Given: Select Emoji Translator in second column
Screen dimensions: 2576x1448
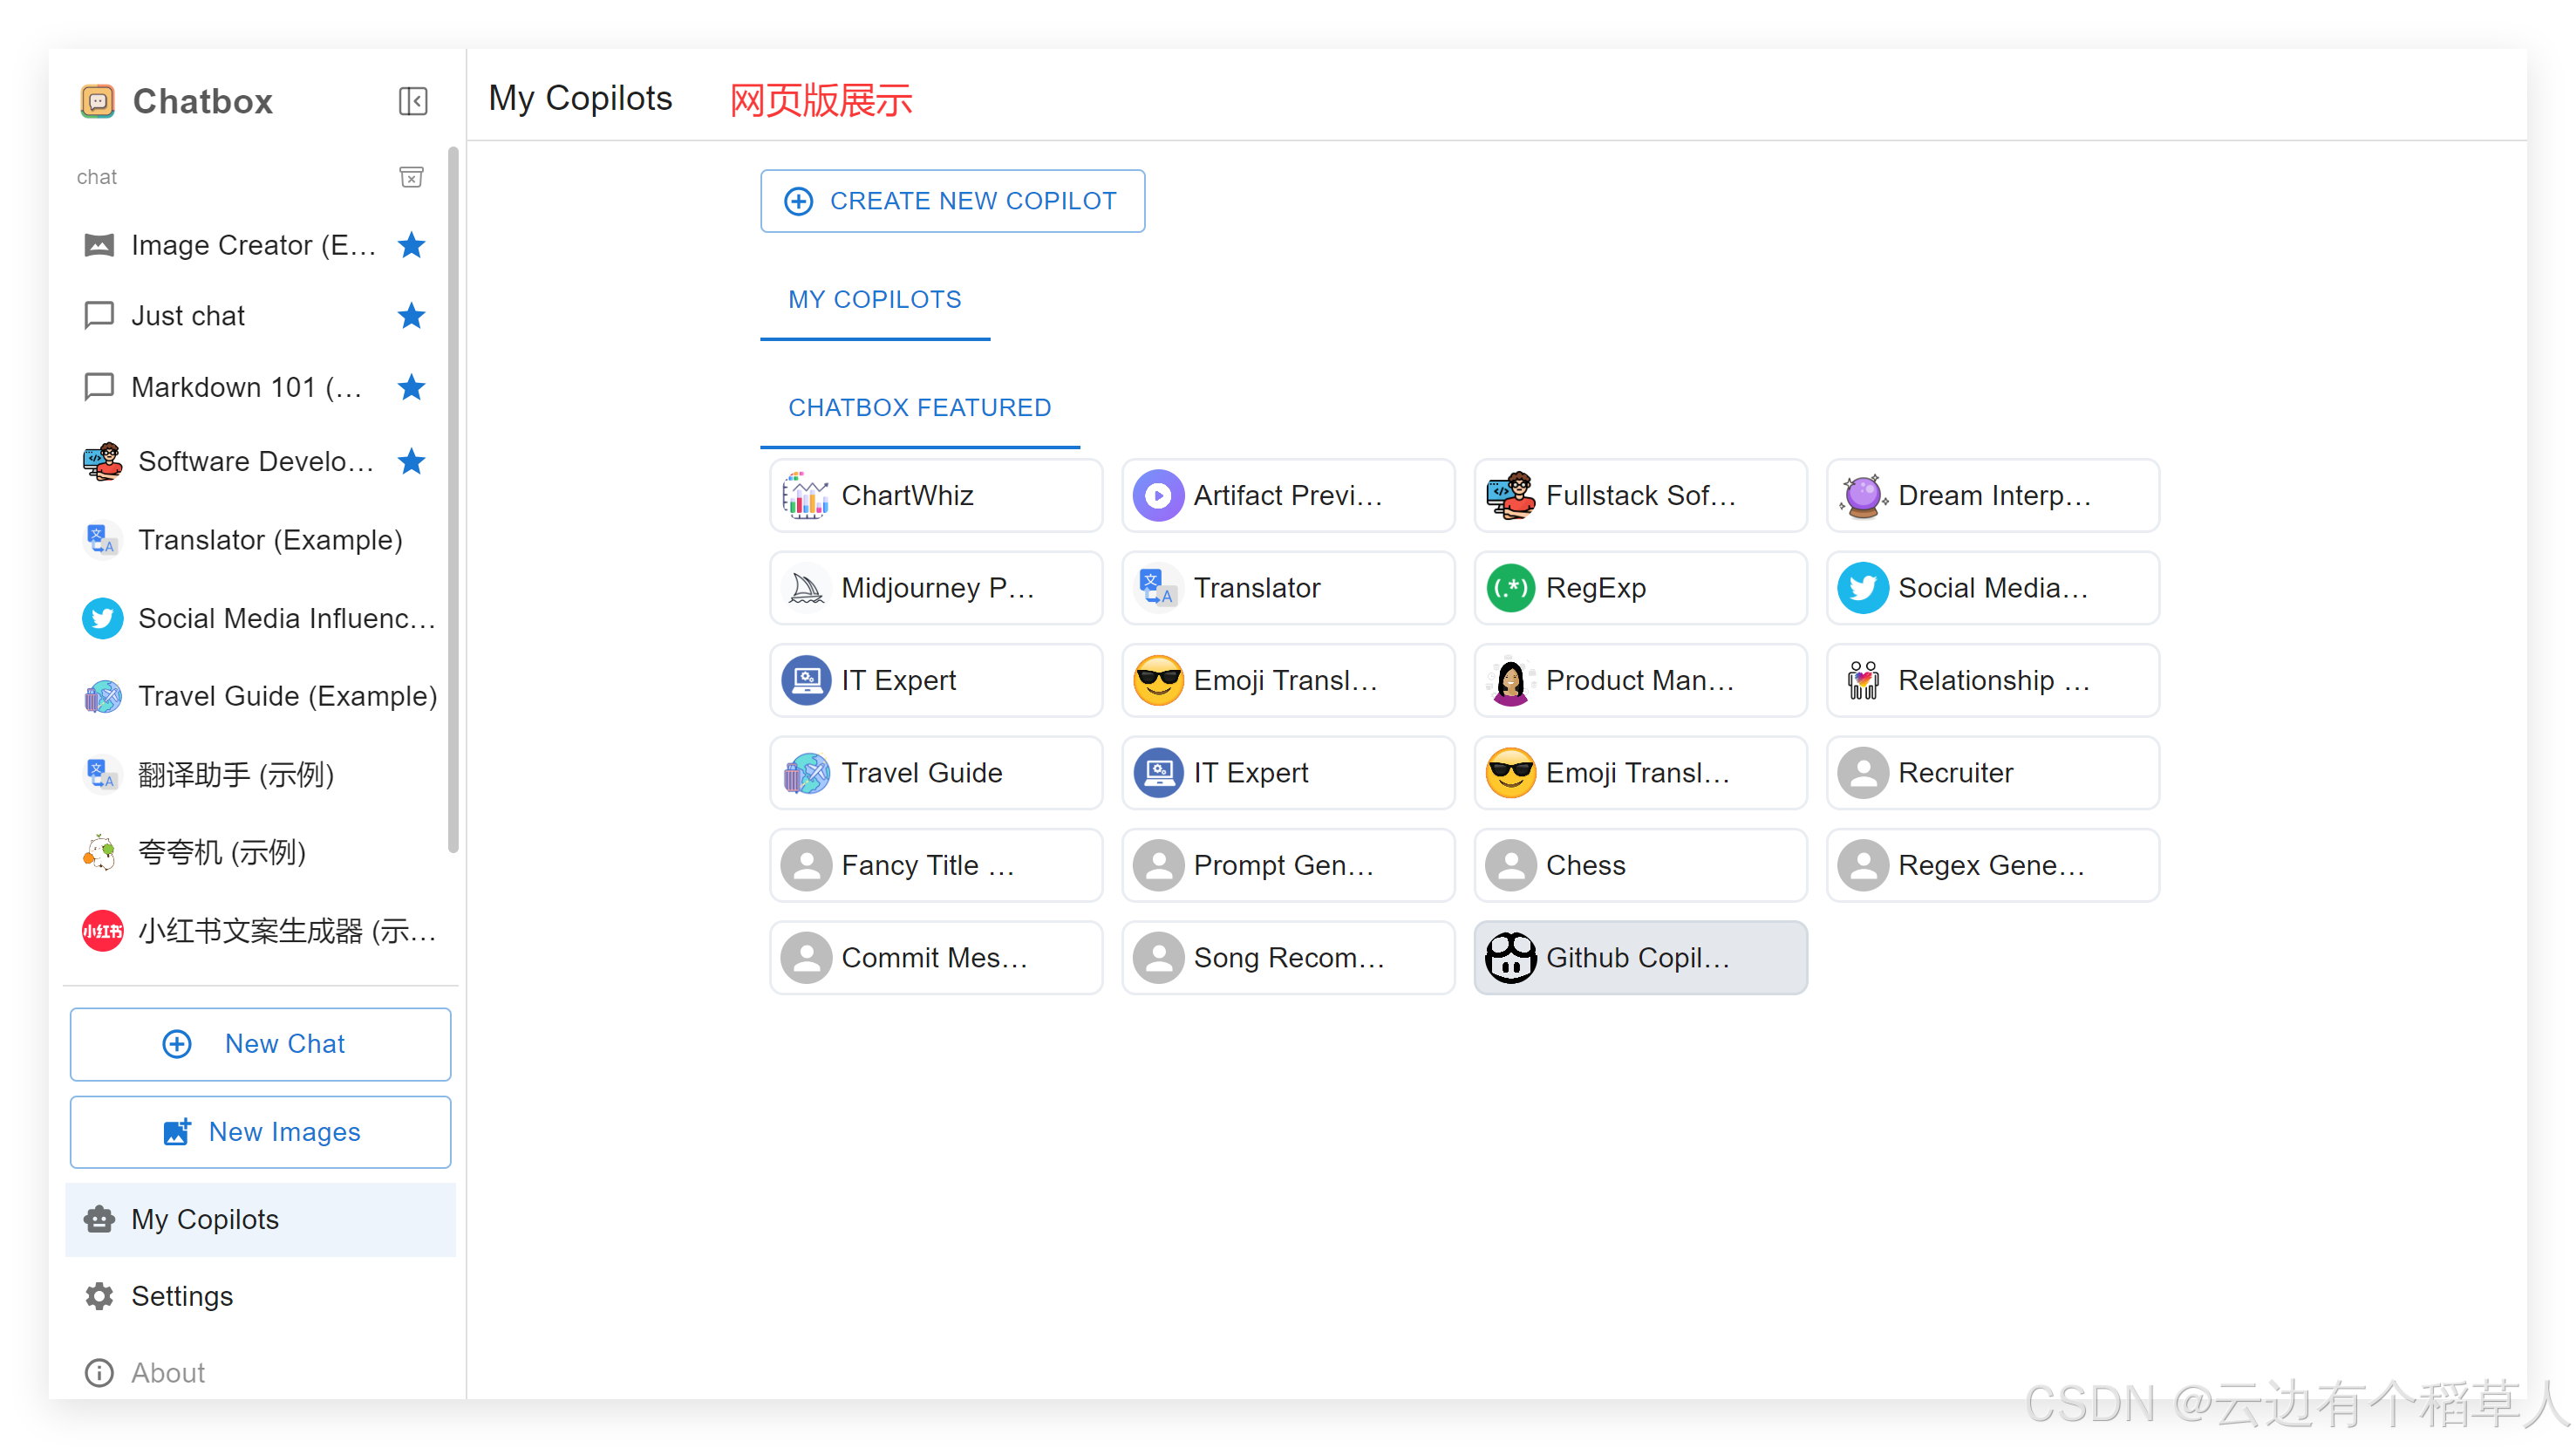Looking at the screenshot, I should coord(1288,681).
